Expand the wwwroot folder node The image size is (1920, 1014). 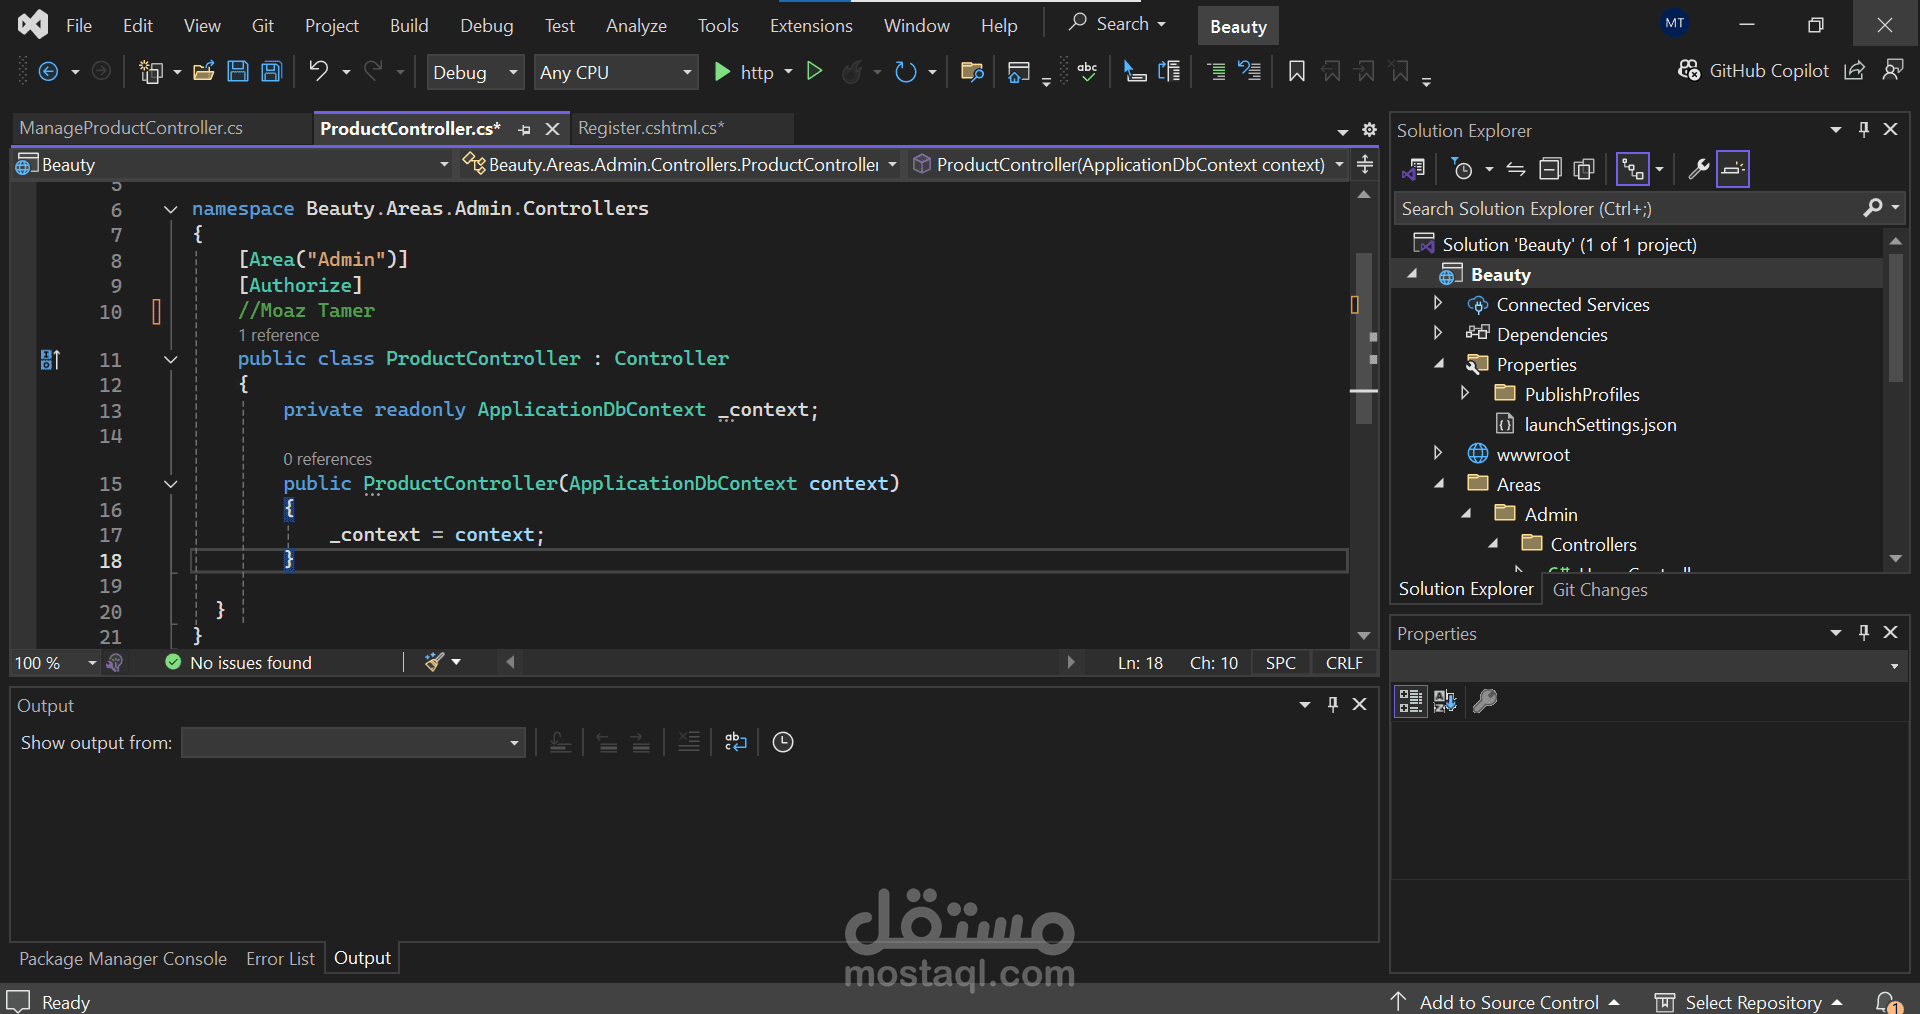click(1438, 454)
